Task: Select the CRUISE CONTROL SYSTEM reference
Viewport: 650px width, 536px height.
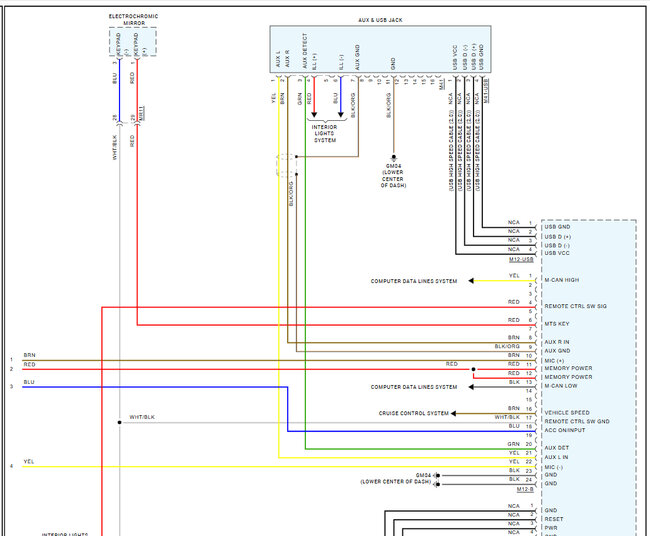Action: click(x=413, y=413)
